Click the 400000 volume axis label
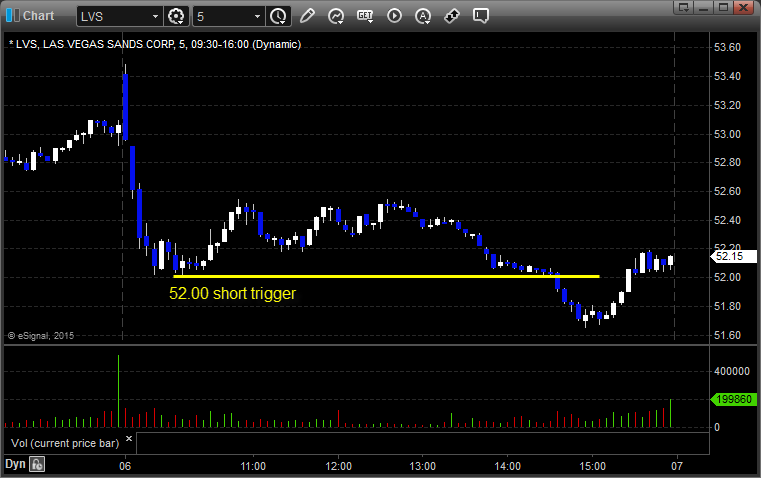This screenshot has height=478, width=761. pos(732,371)
